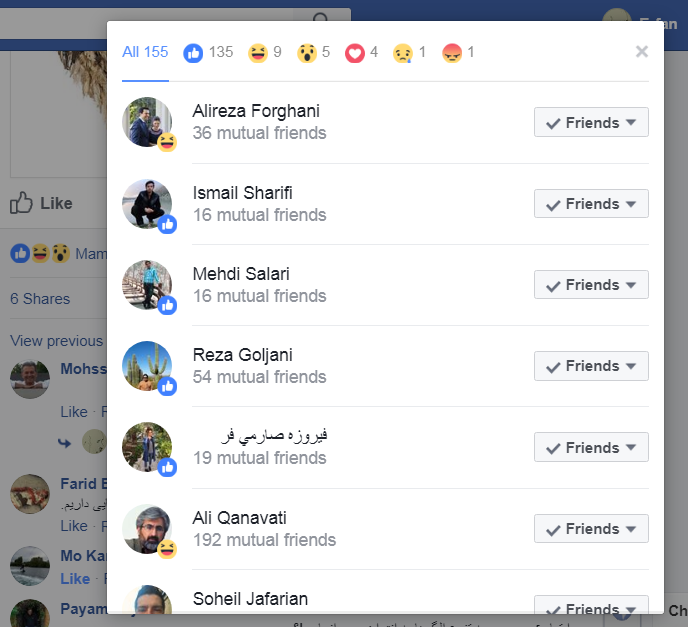Show Wow reactions with surprised emoji
Viewport: 688px width, 627px height.
pyautogui.click(x=313, y=53)
